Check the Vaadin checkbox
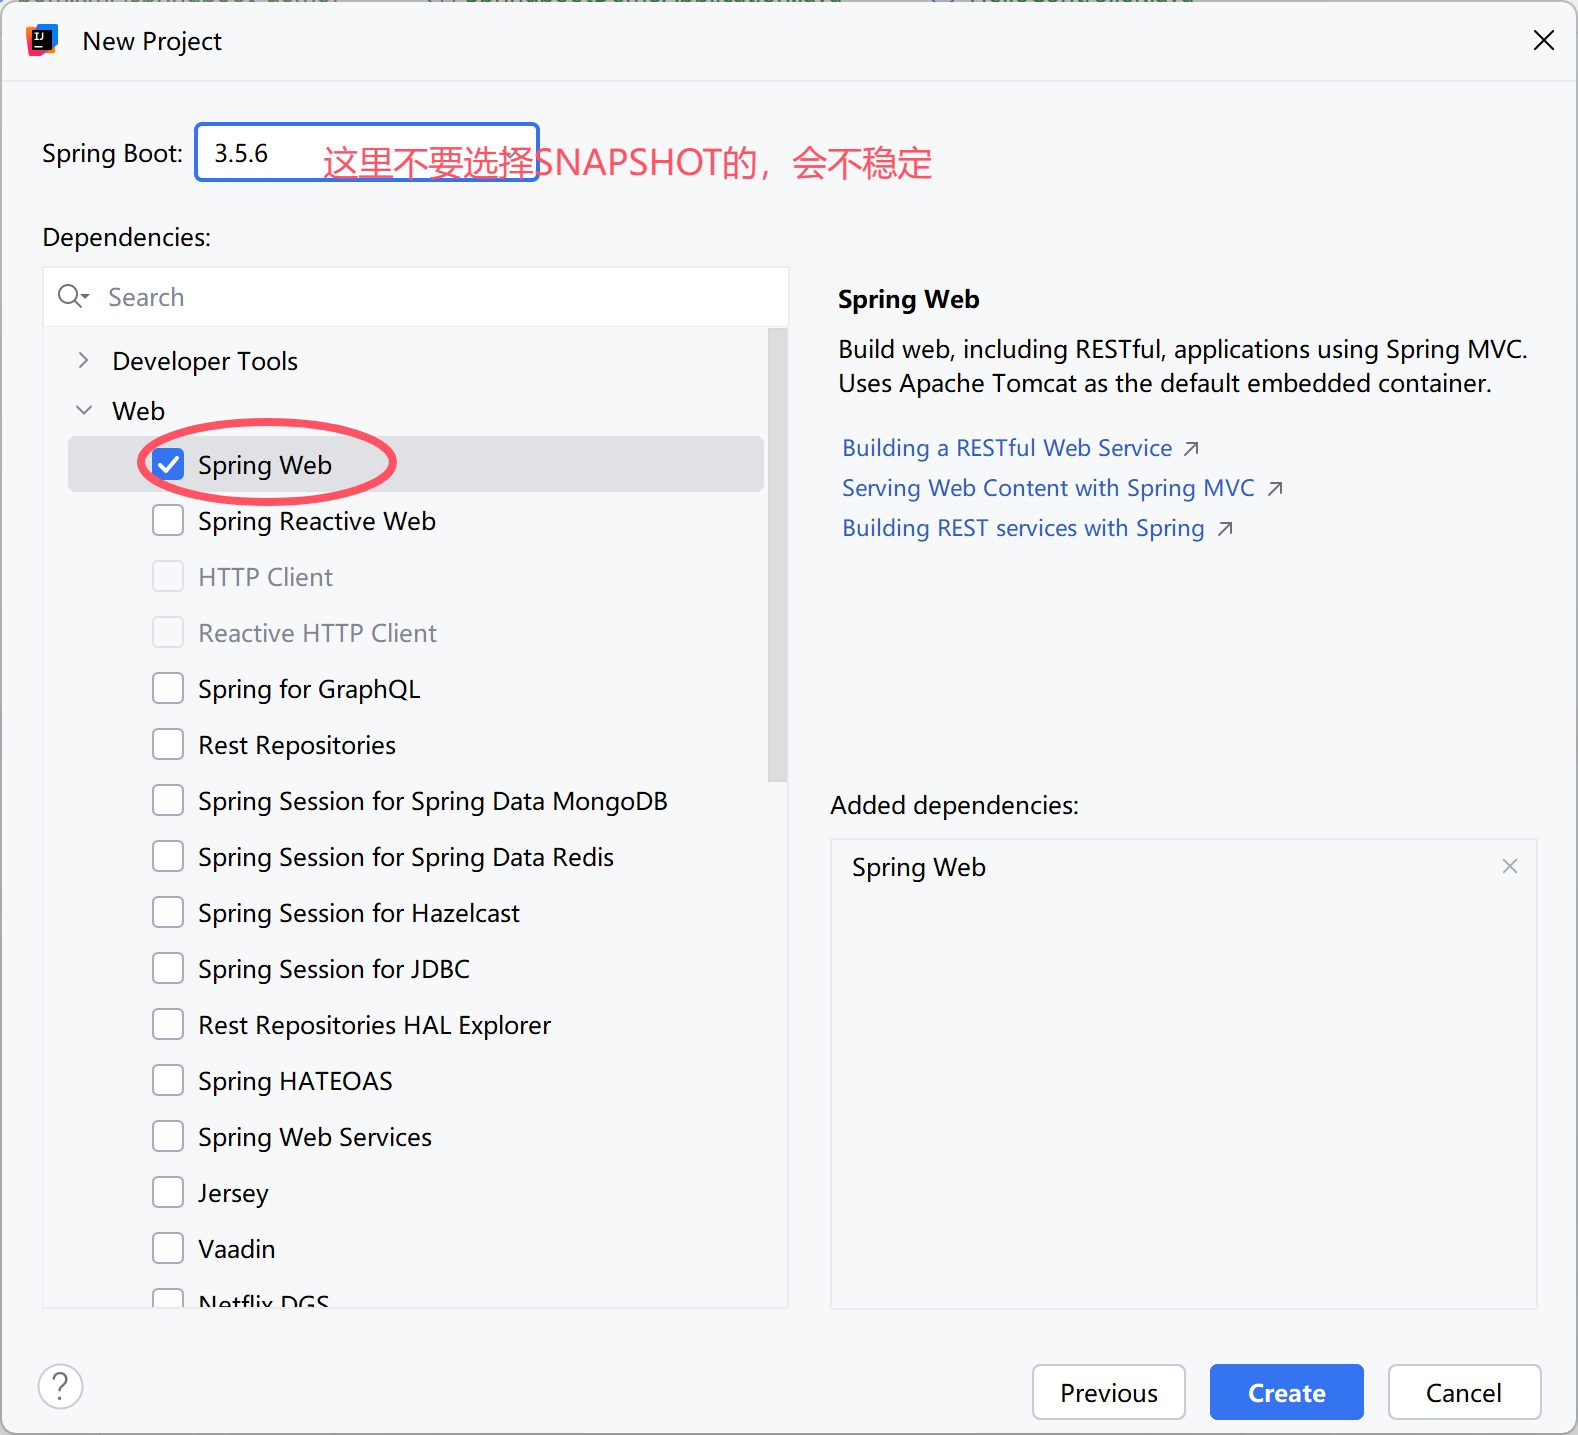 (168, 1248)
